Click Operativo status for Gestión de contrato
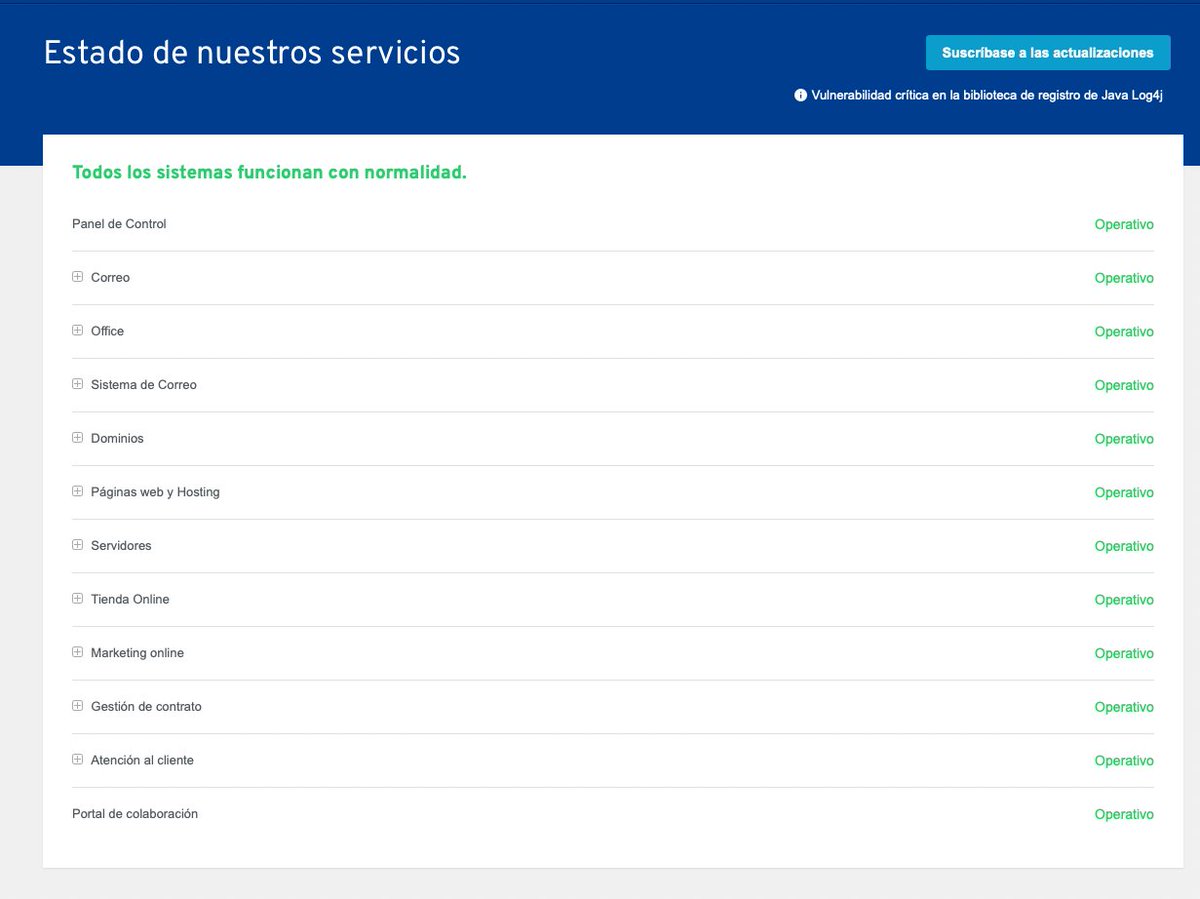The image size is (1200, 899). 1124,707
